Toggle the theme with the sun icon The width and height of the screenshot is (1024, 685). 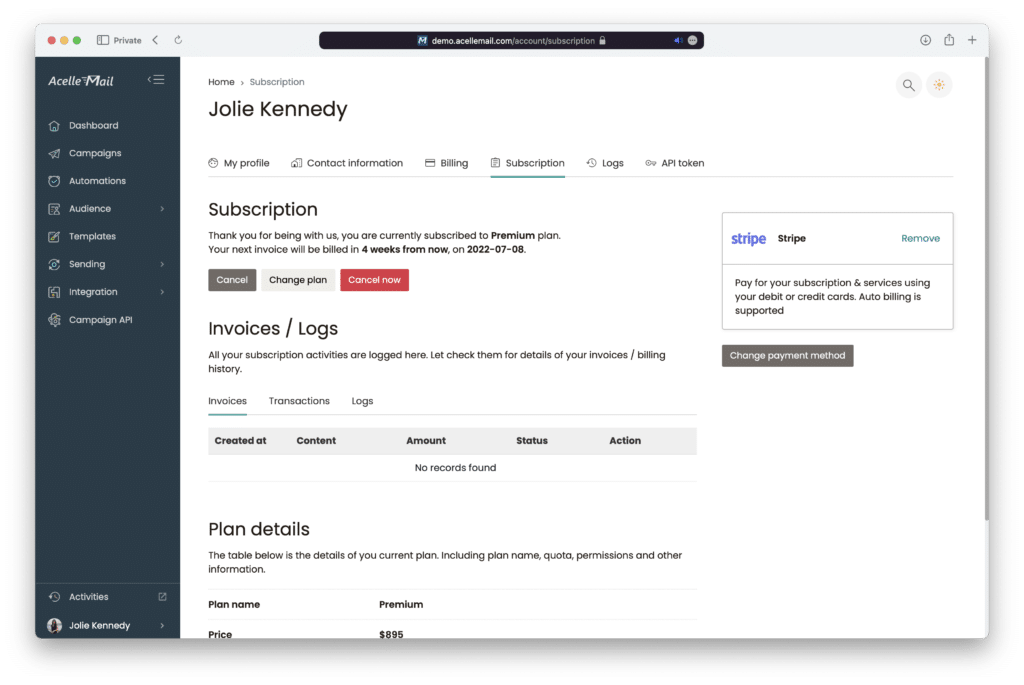coord(939,85)
